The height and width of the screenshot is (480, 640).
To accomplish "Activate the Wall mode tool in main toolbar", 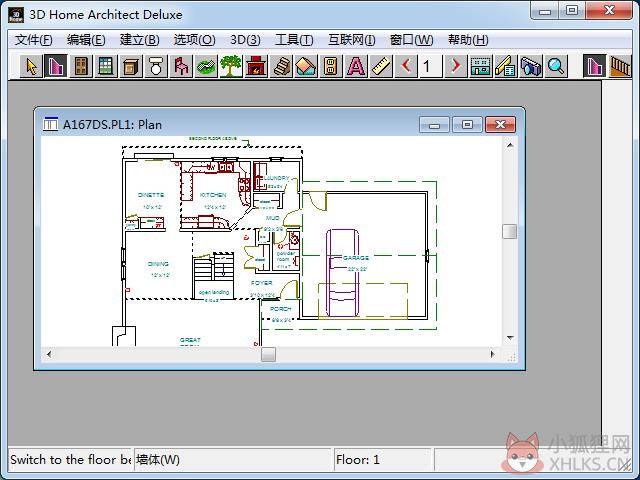I will [x=56, y=66].
